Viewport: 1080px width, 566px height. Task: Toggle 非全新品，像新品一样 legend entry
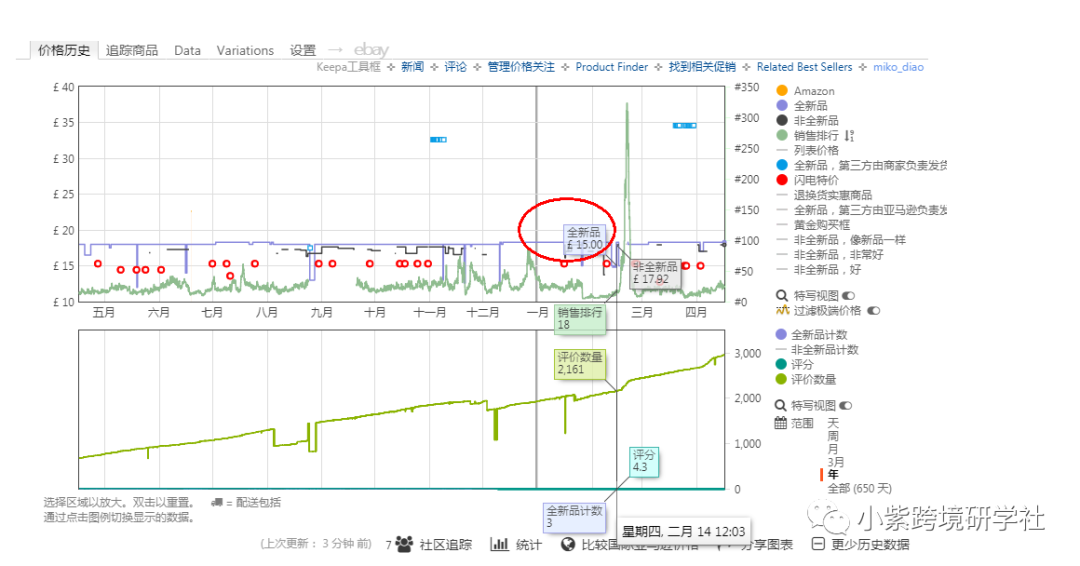pos(841,240)
